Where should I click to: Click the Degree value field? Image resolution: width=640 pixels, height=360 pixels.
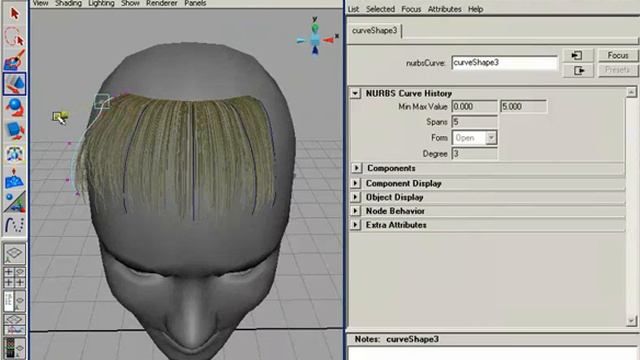click(474, 154)
